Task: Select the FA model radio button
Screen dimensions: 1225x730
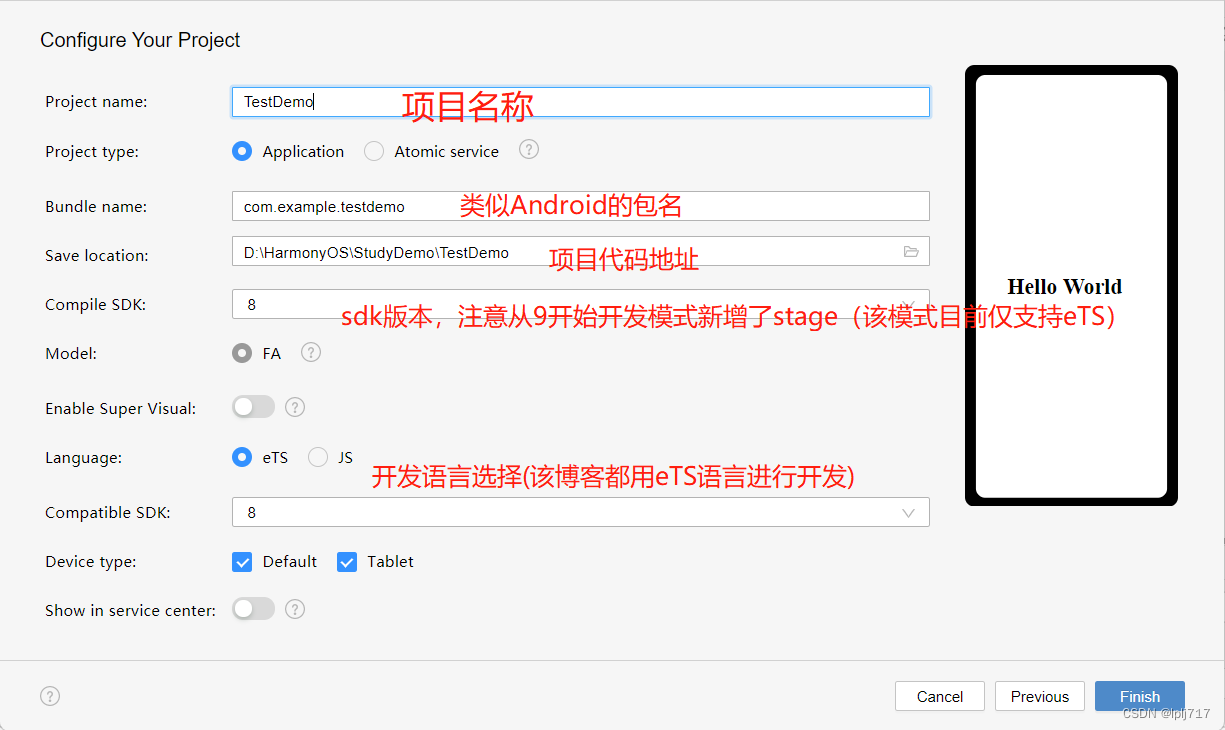Action: point(241,353)
